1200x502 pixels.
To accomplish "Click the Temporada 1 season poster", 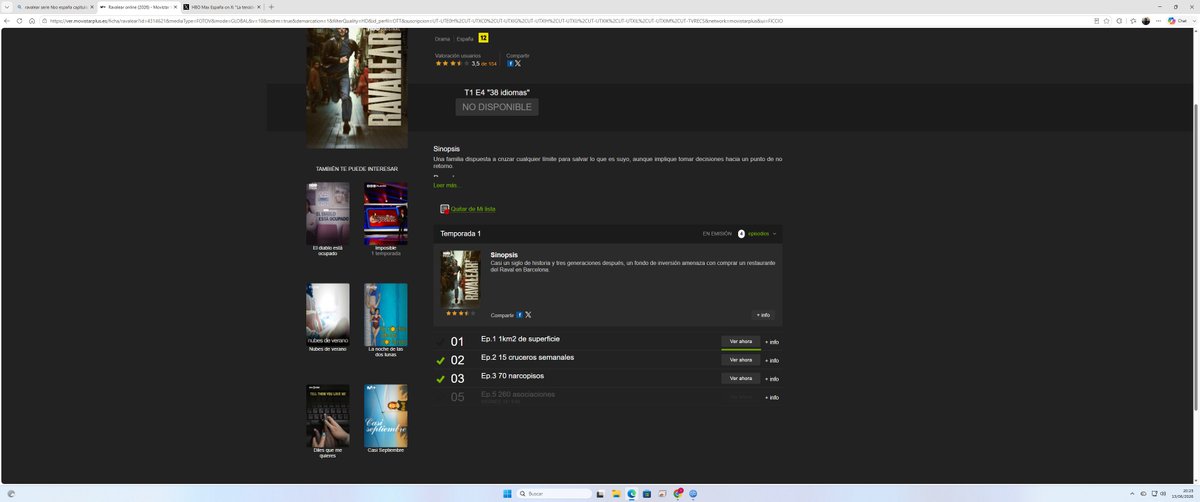I will [461, 279].
